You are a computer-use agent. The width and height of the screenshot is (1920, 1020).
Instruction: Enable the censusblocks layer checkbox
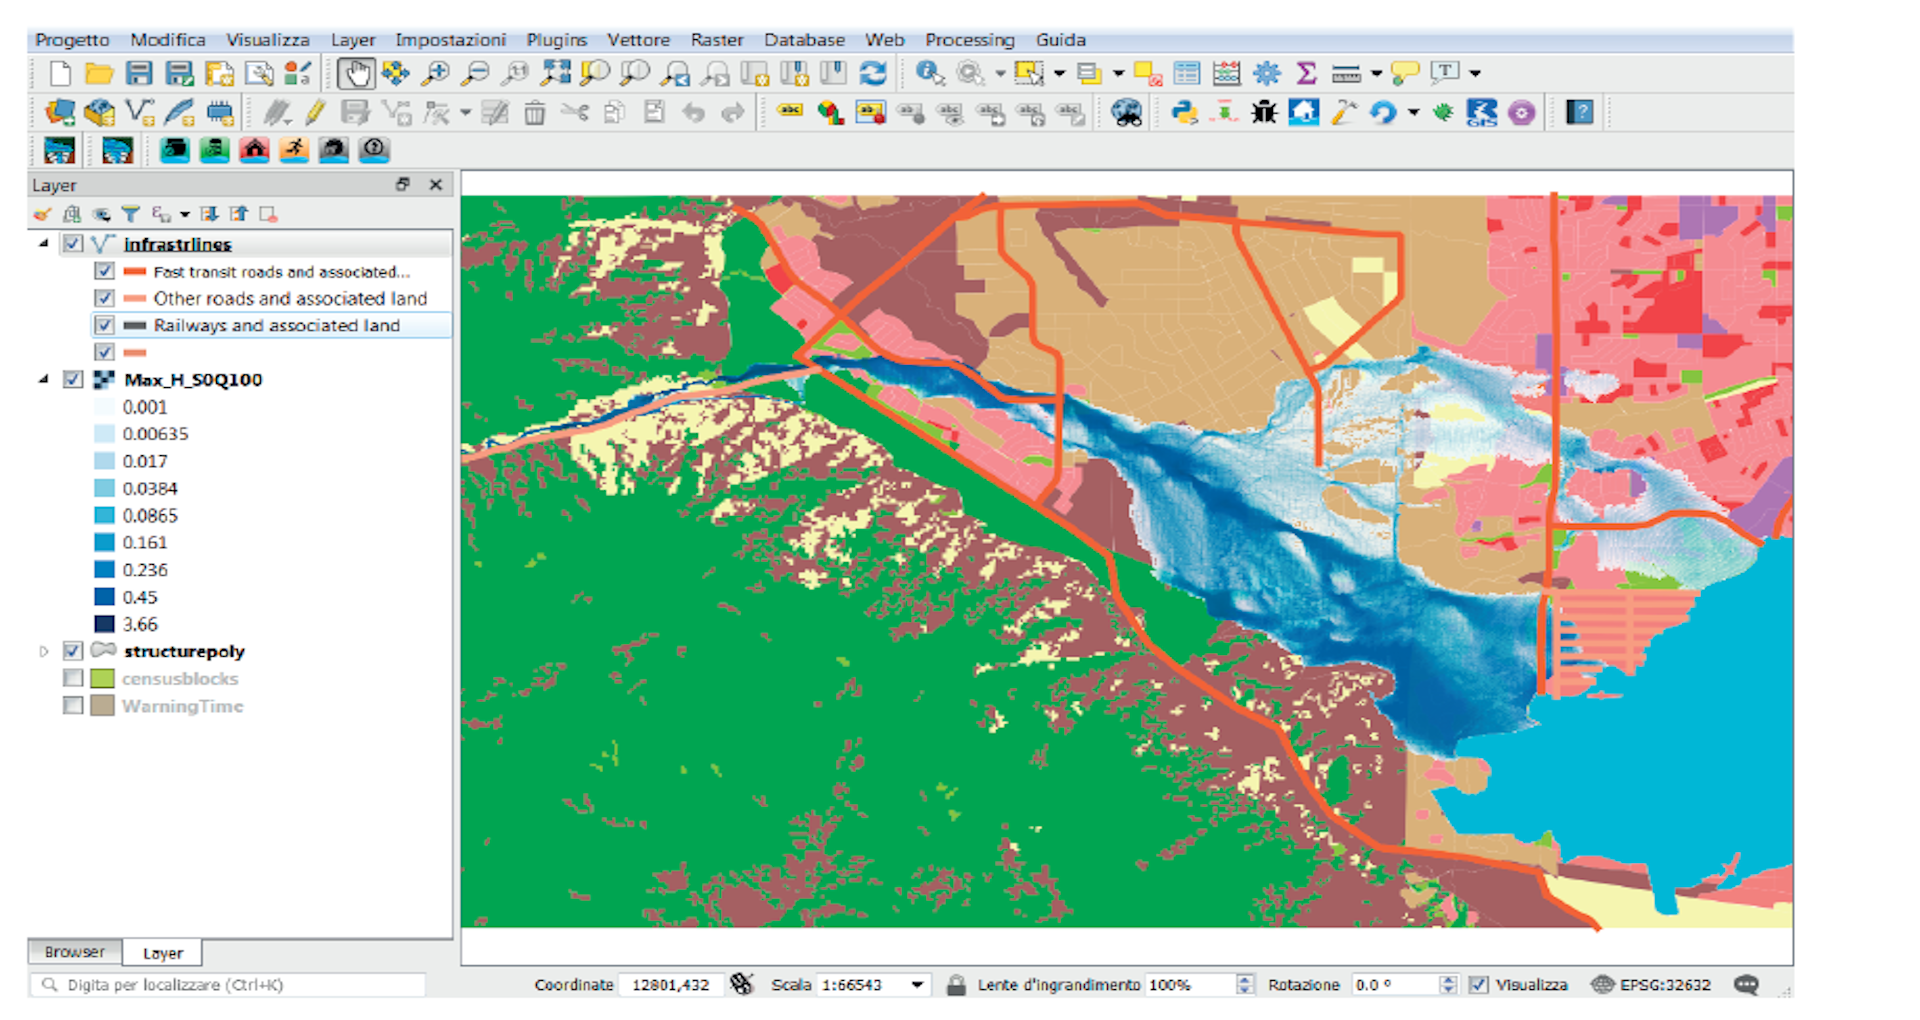[73, 678]
